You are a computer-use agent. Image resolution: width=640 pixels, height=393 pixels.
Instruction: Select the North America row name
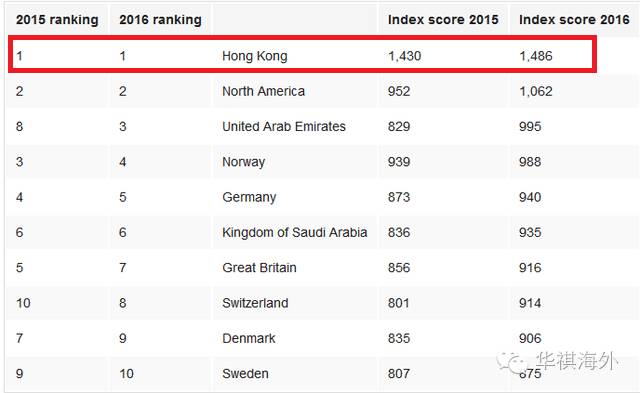tap(263, 91)
